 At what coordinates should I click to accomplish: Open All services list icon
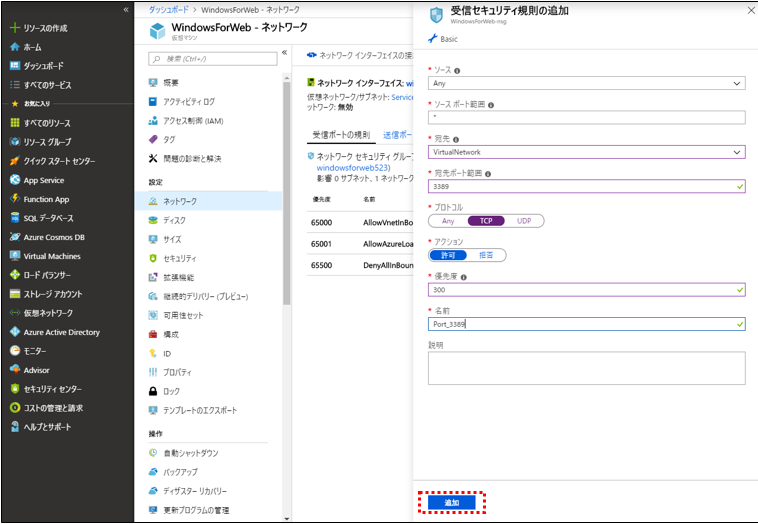[15, 85]
